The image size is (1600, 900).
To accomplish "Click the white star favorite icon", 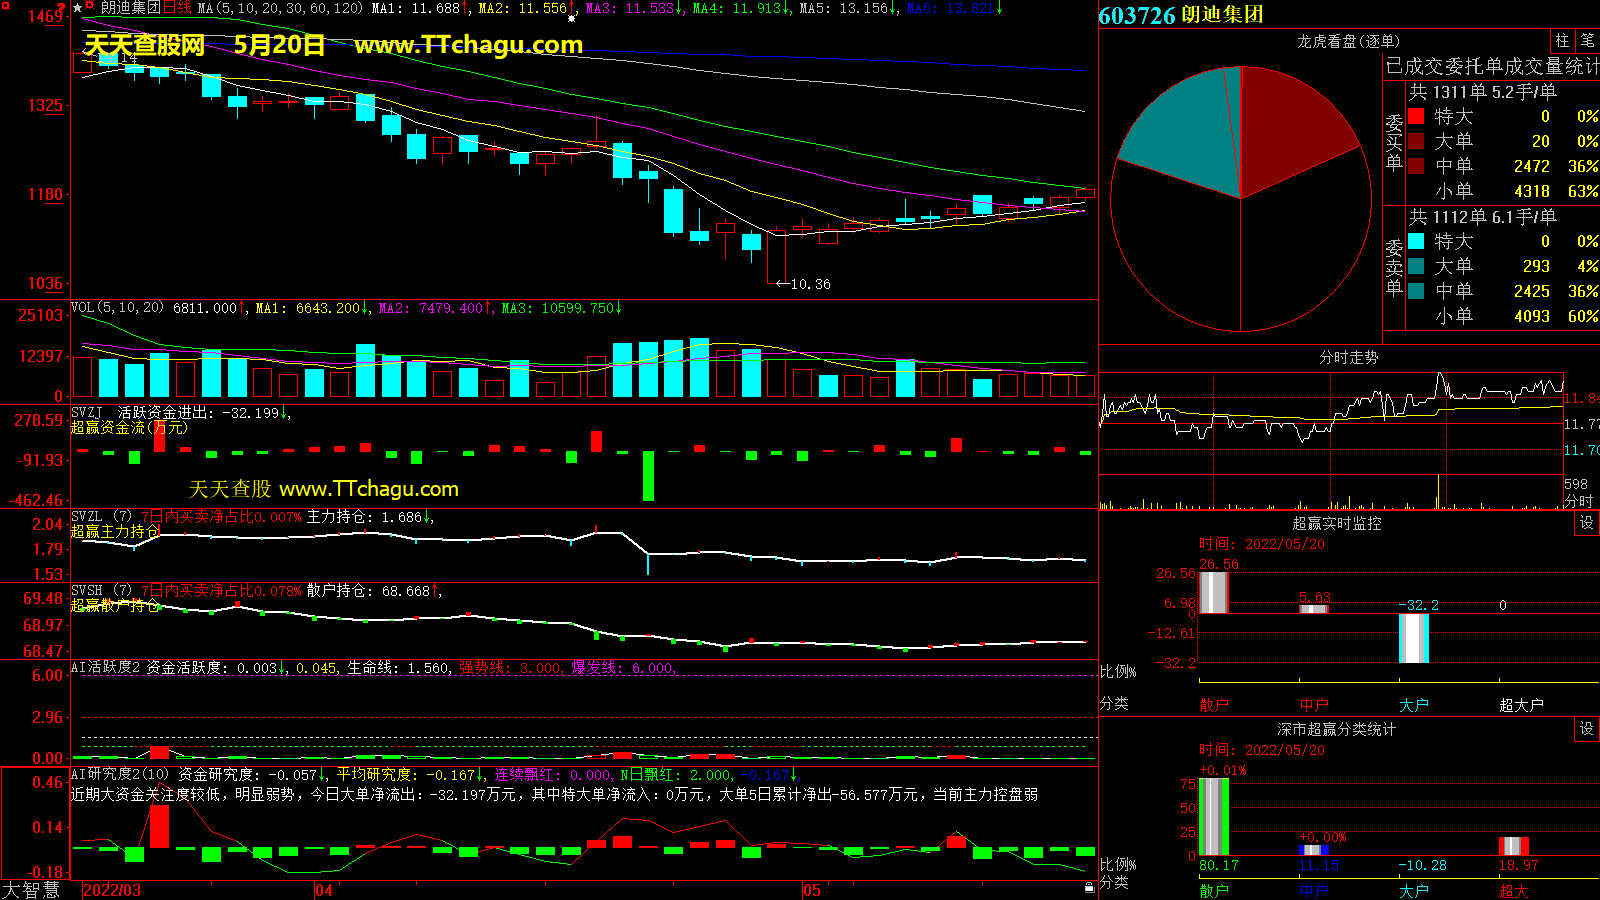I will [78, 8].
